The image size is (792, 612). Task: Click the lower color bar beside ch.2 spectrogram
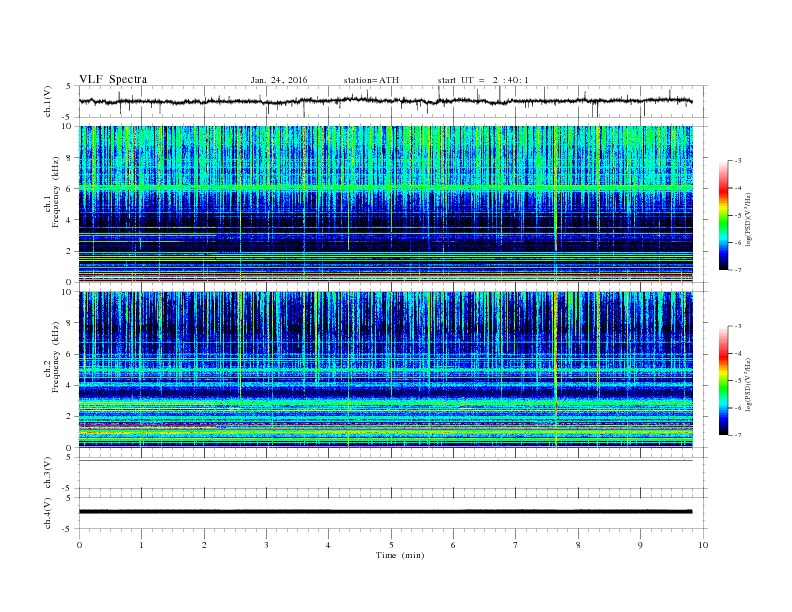tap(723, 380)
